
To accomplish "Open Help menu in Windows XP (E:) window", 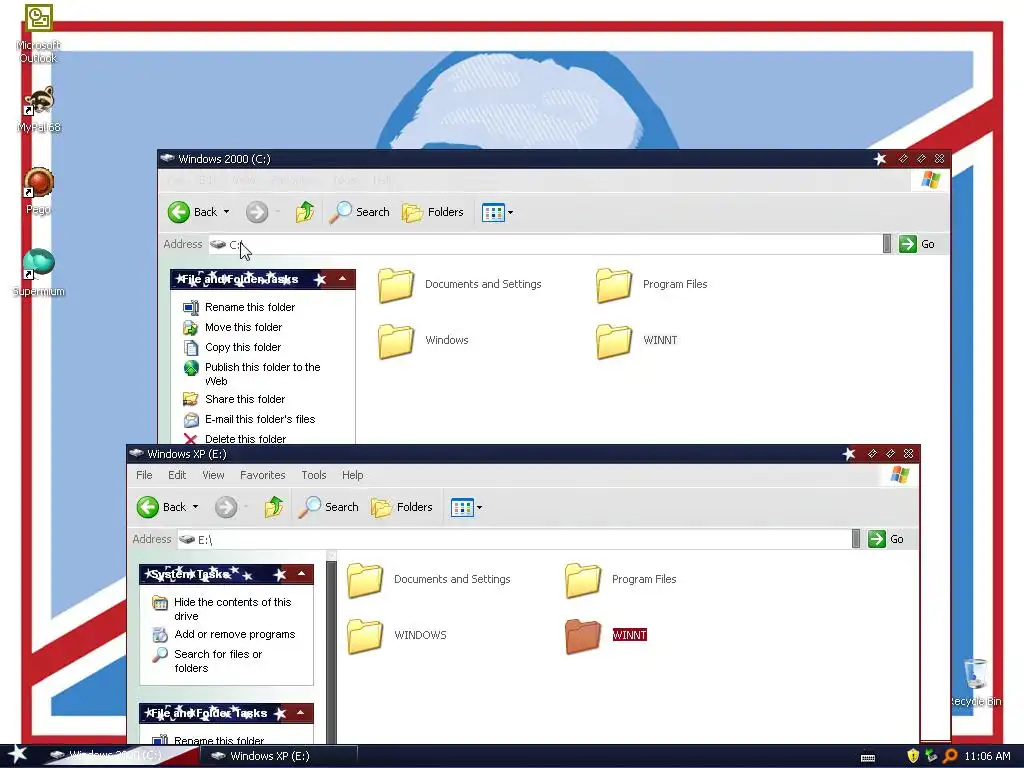I will (x=353, y=475).
